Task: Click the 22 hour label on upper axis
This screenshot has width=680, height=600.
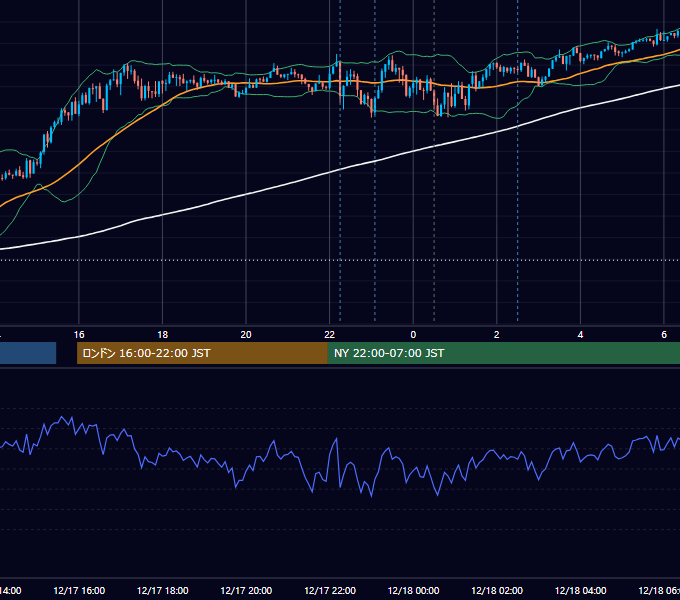Action: 330,335
